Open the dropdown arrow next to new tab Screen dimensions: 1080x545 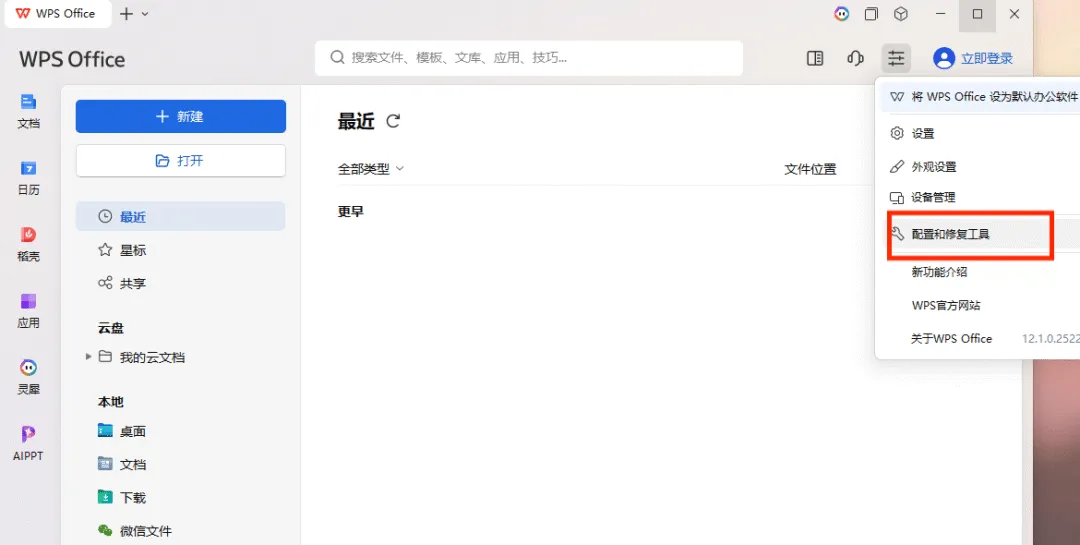pyautogui.click(x=145, y=14)
